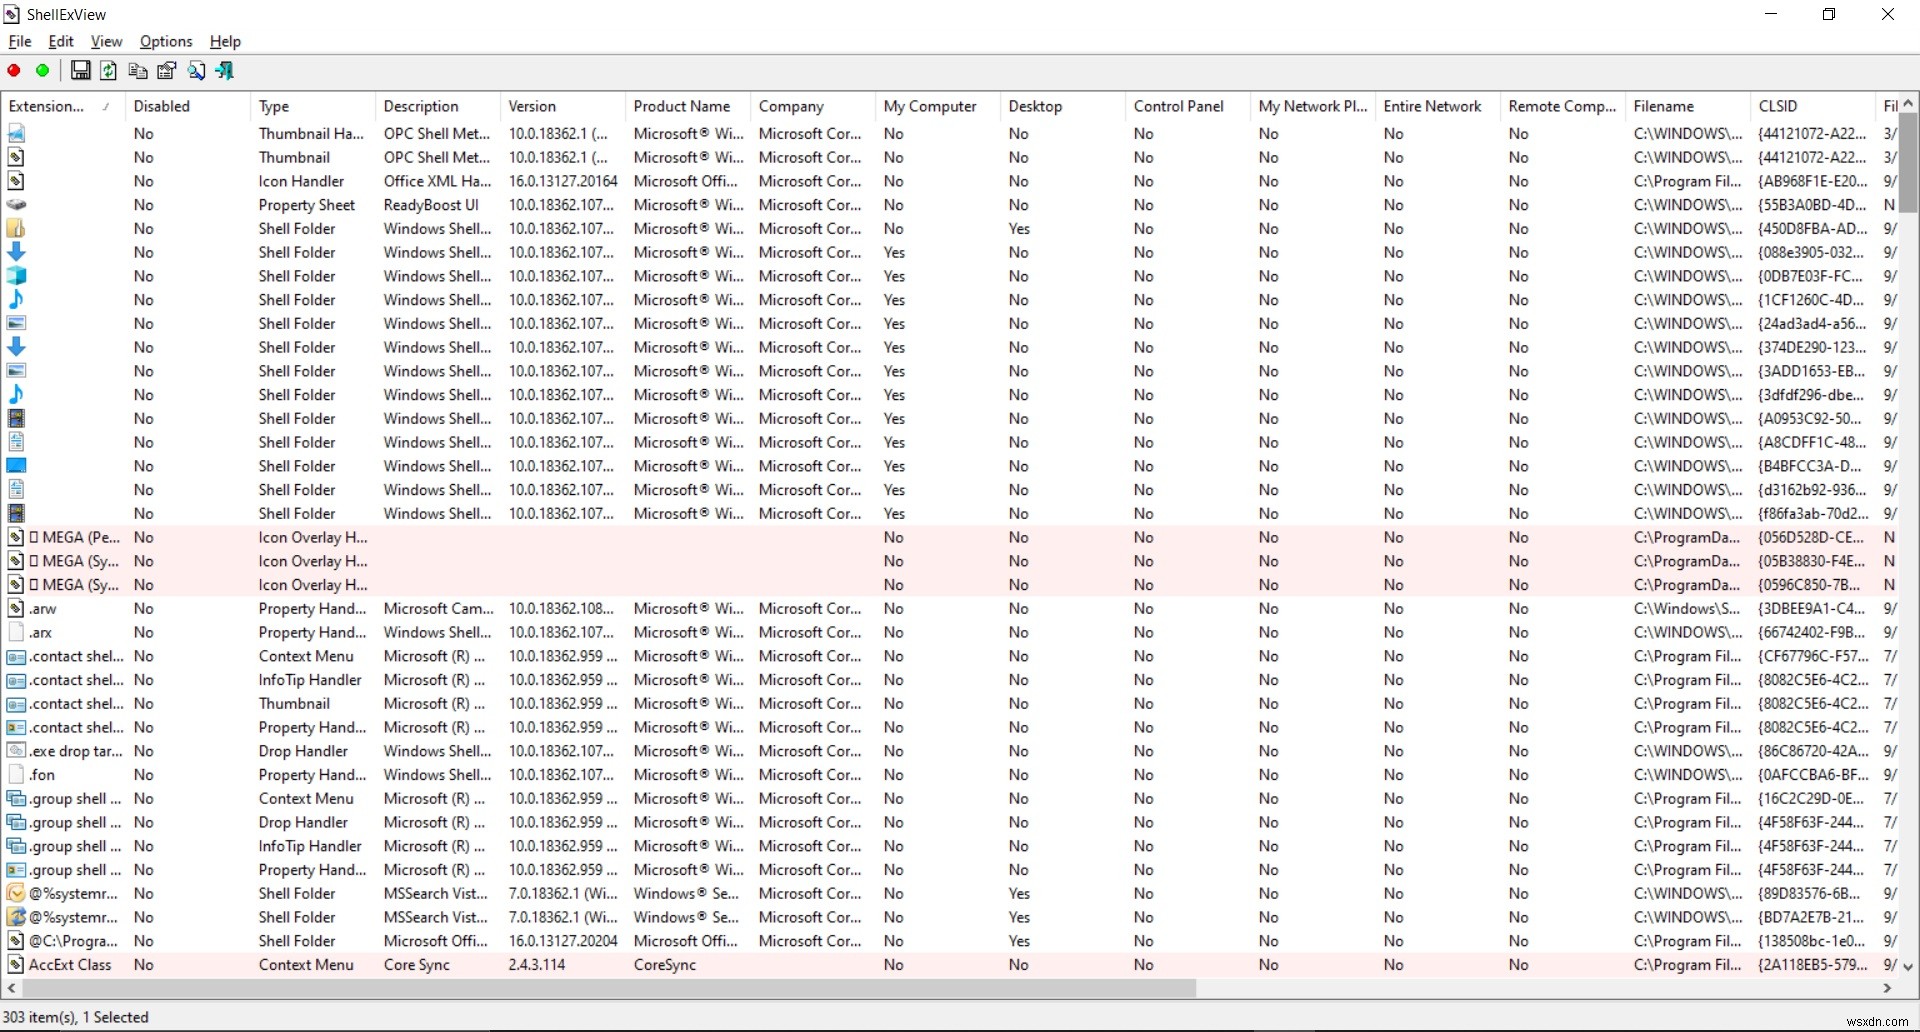
Task: Click the icon of the @C:\Progra... row
Action: pyautogui.click(x=16, y=941)
